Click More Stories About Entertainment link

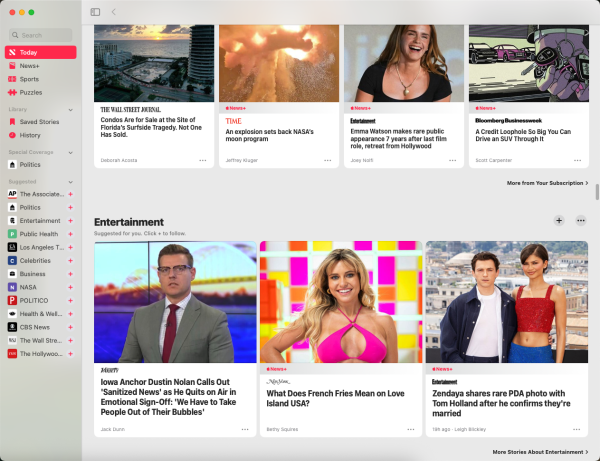pyautogui.click(x=540, y=452)
